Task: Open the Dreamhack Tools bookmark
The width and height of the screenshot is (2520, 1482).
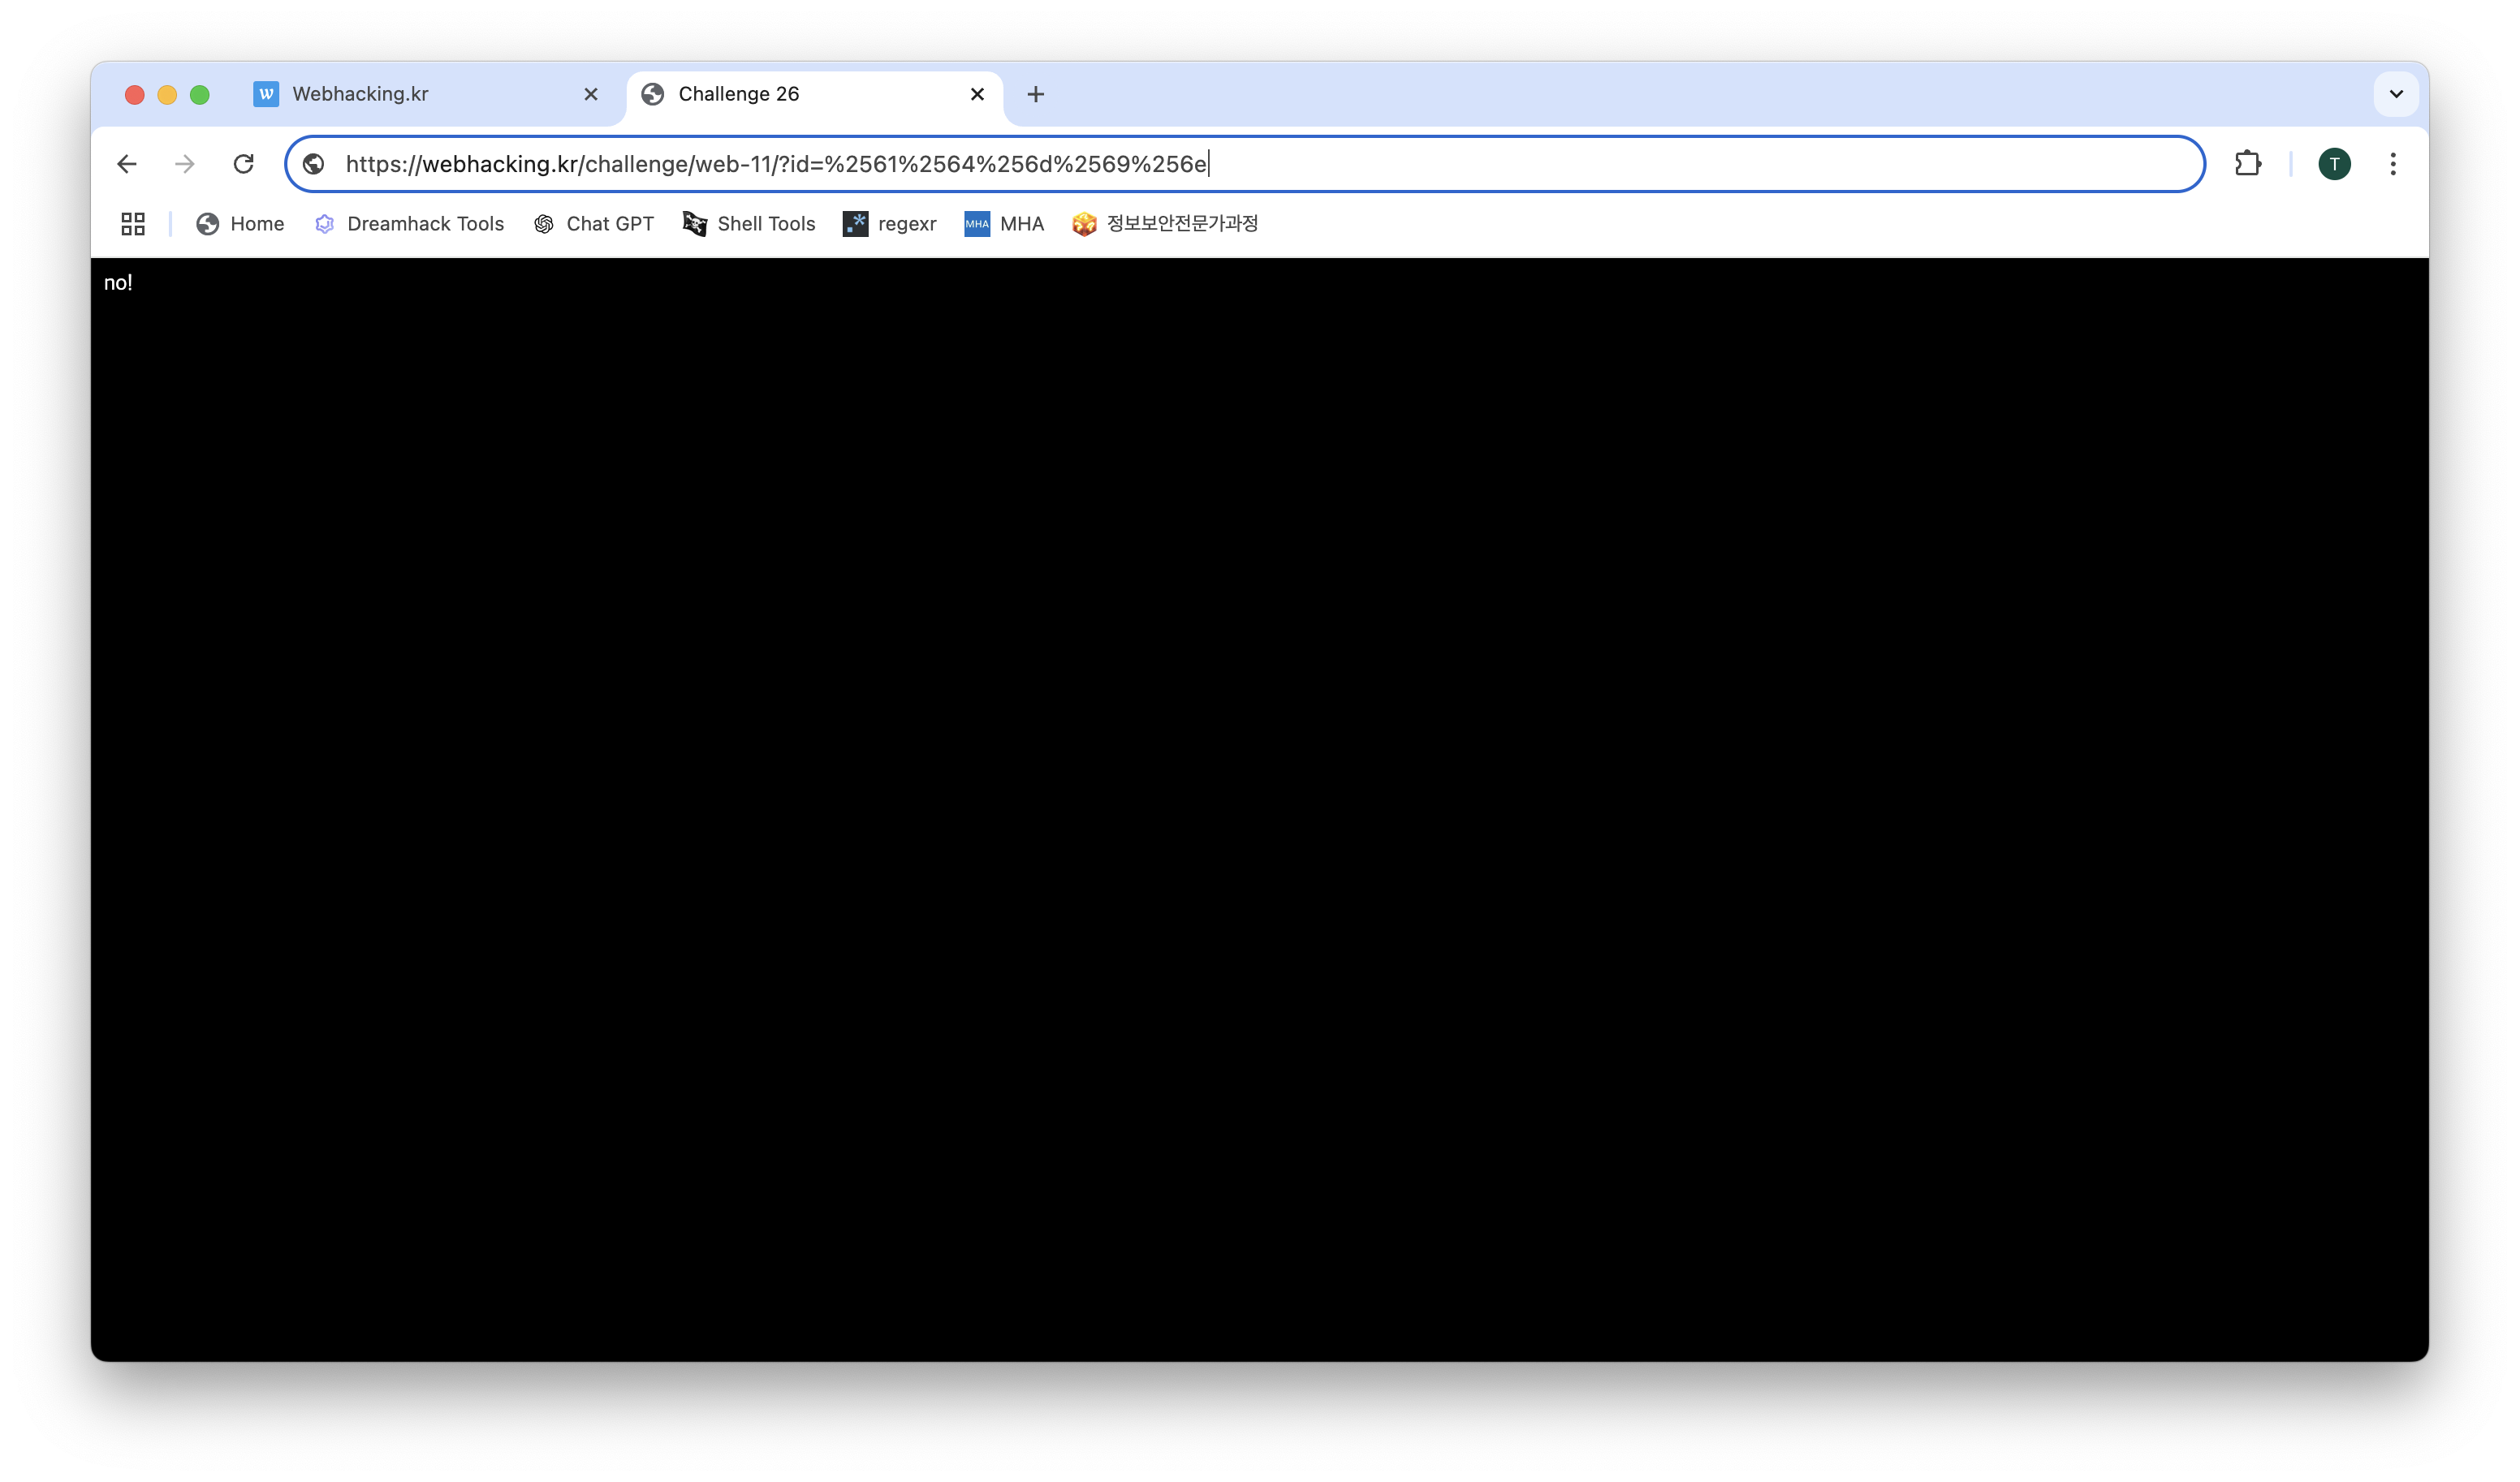Action: tap(409, 224)
